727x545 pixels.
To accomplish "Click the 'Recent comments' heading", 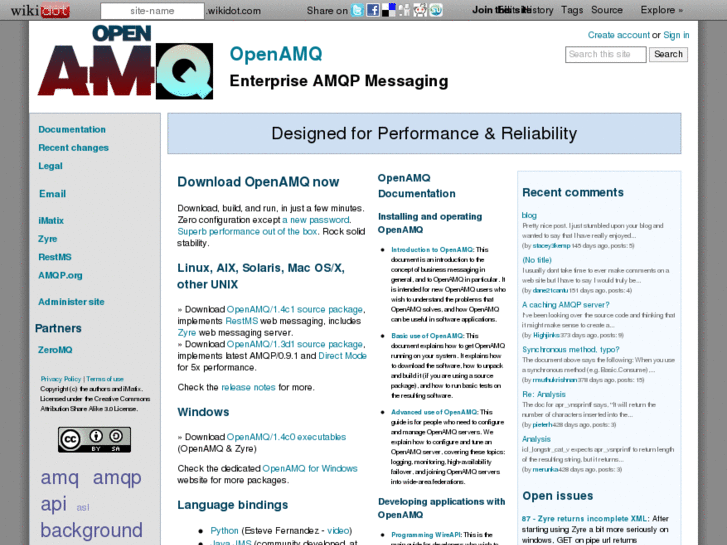I will coord(573,192).
